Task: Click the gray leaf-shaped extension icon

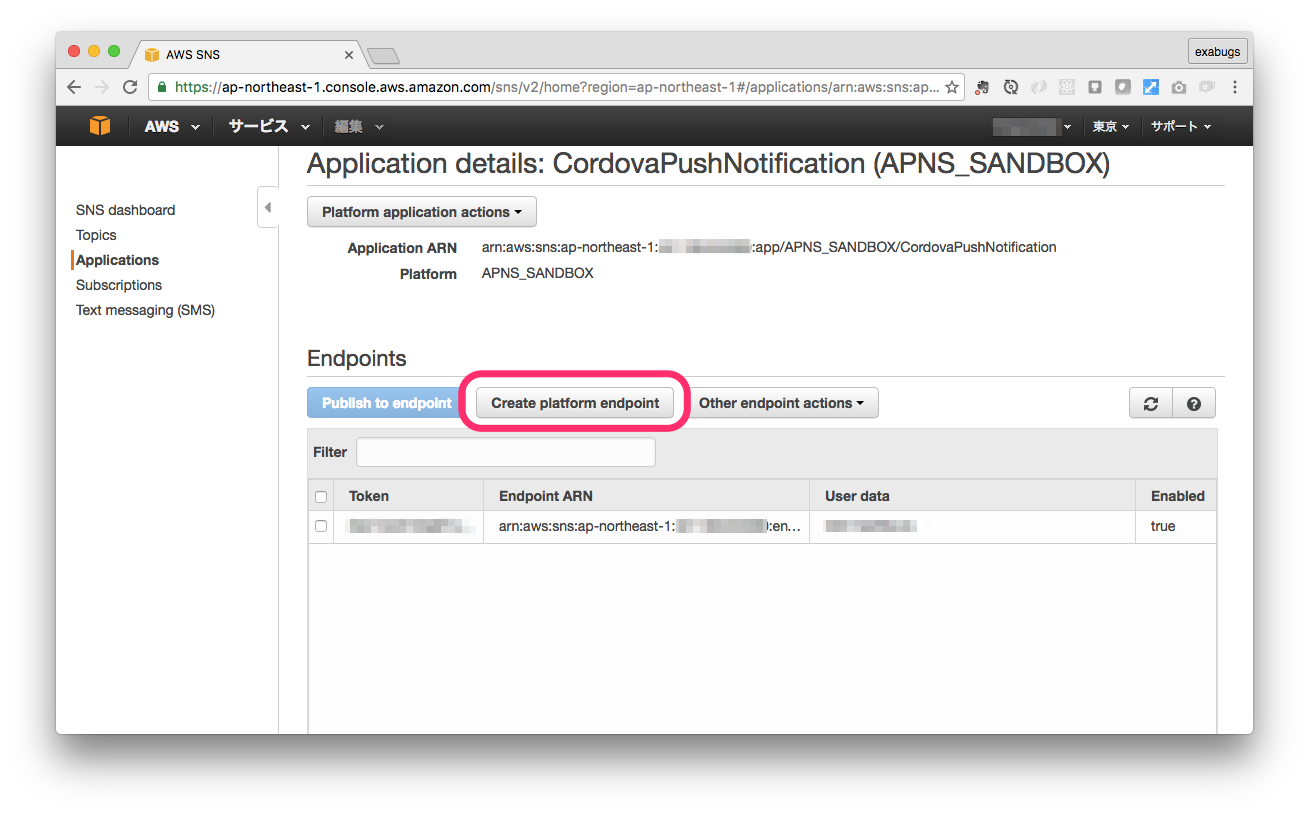Action: tap(1123, 87)
